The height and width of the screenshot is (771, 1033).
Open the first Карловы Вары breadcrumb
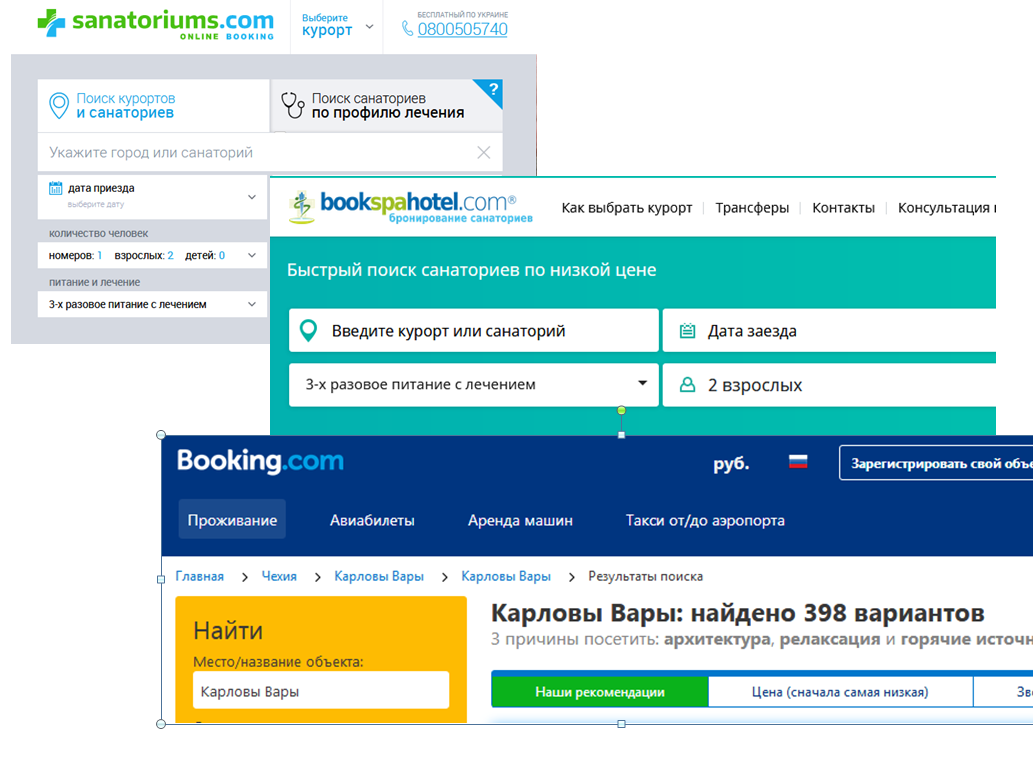click(379, 577)
